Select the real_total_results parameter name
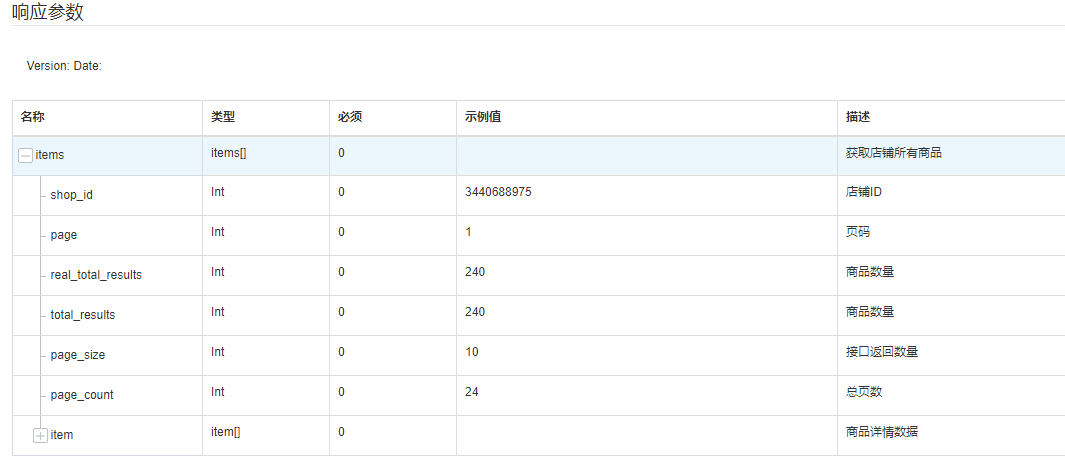The width and height of the screenshot is (1065, 464). [96, 275]
